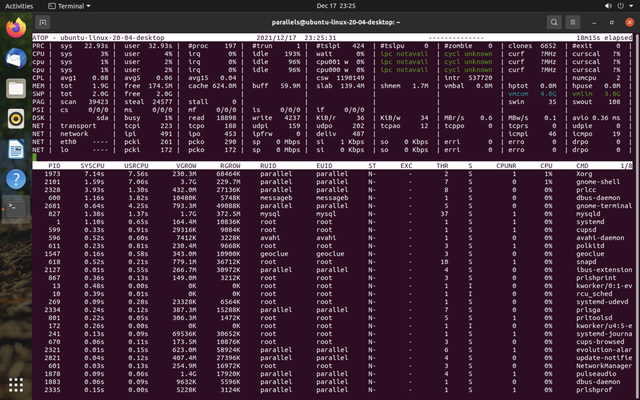Click the mysqld command entry
The width and height of the screenshot is (640, 400).
click(588, 214)
